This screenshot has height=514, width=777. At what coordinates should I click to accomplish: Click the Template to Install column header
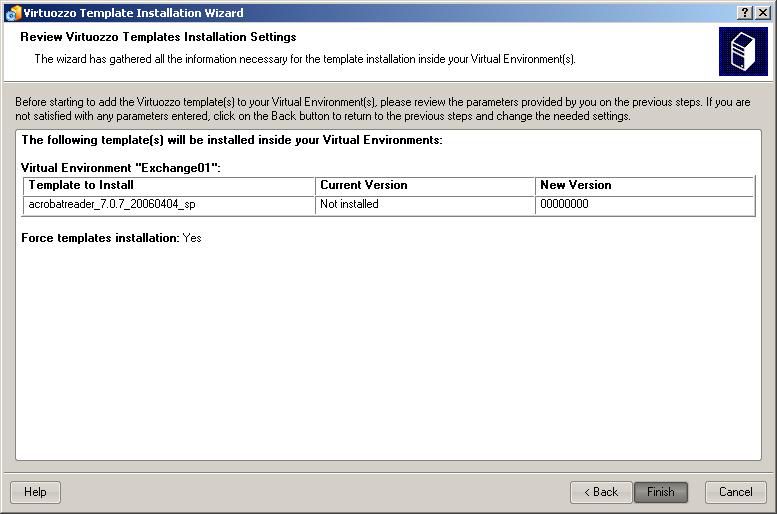tap(168, 186)
